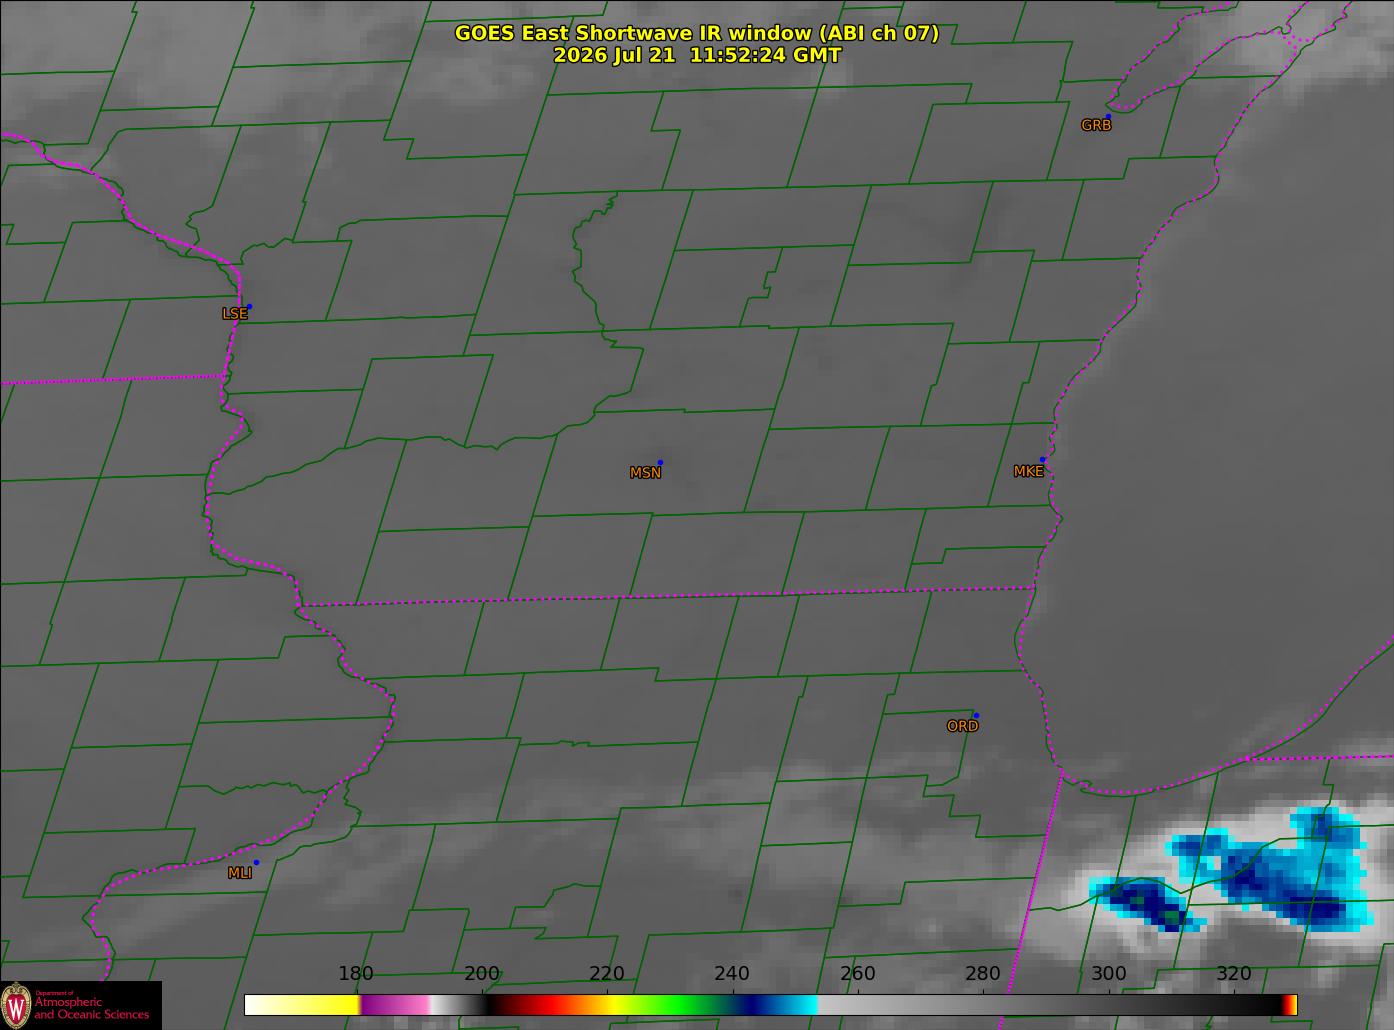Viewport: 1394px width, 1030px height.
Task: Click the UW Atmospheric and Oceanic Sciences logo
Action: coord(80,1005)
